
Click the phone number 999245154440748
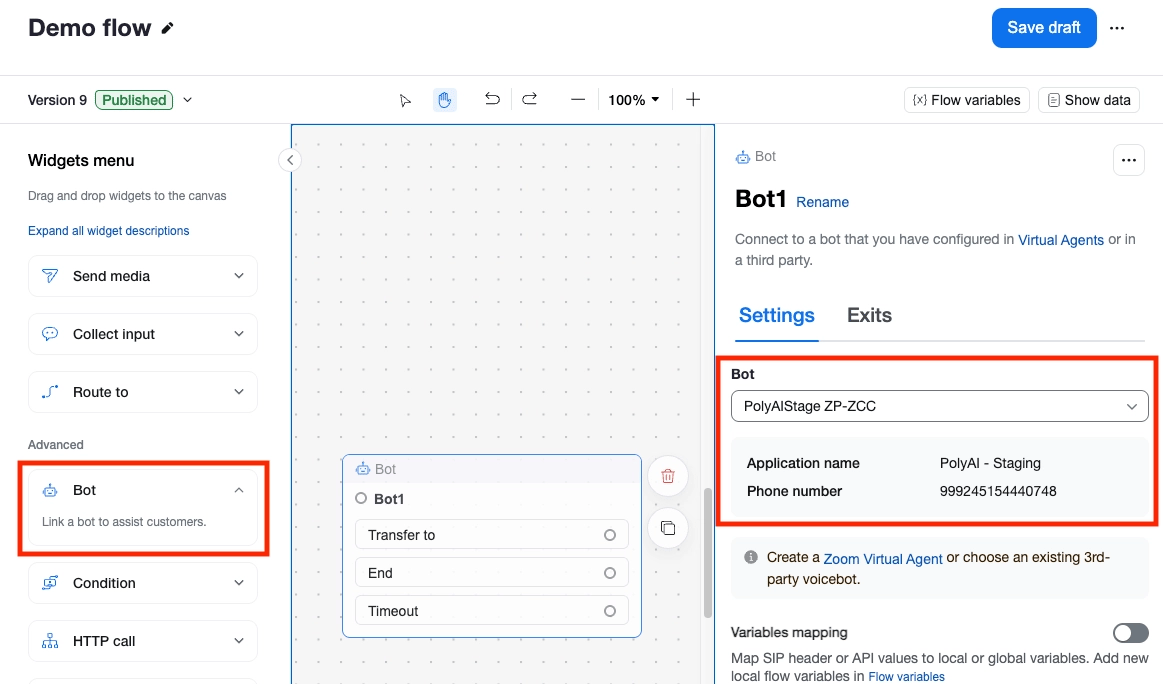(x=998, y=491)
